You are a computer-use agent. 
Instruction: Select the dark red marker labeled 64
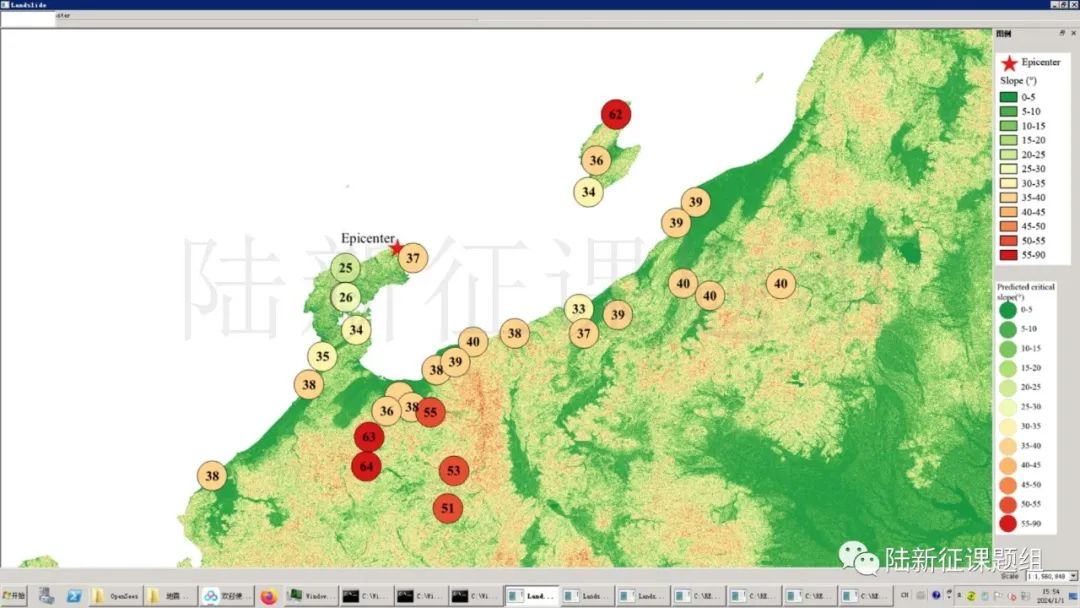click(366, 466)
